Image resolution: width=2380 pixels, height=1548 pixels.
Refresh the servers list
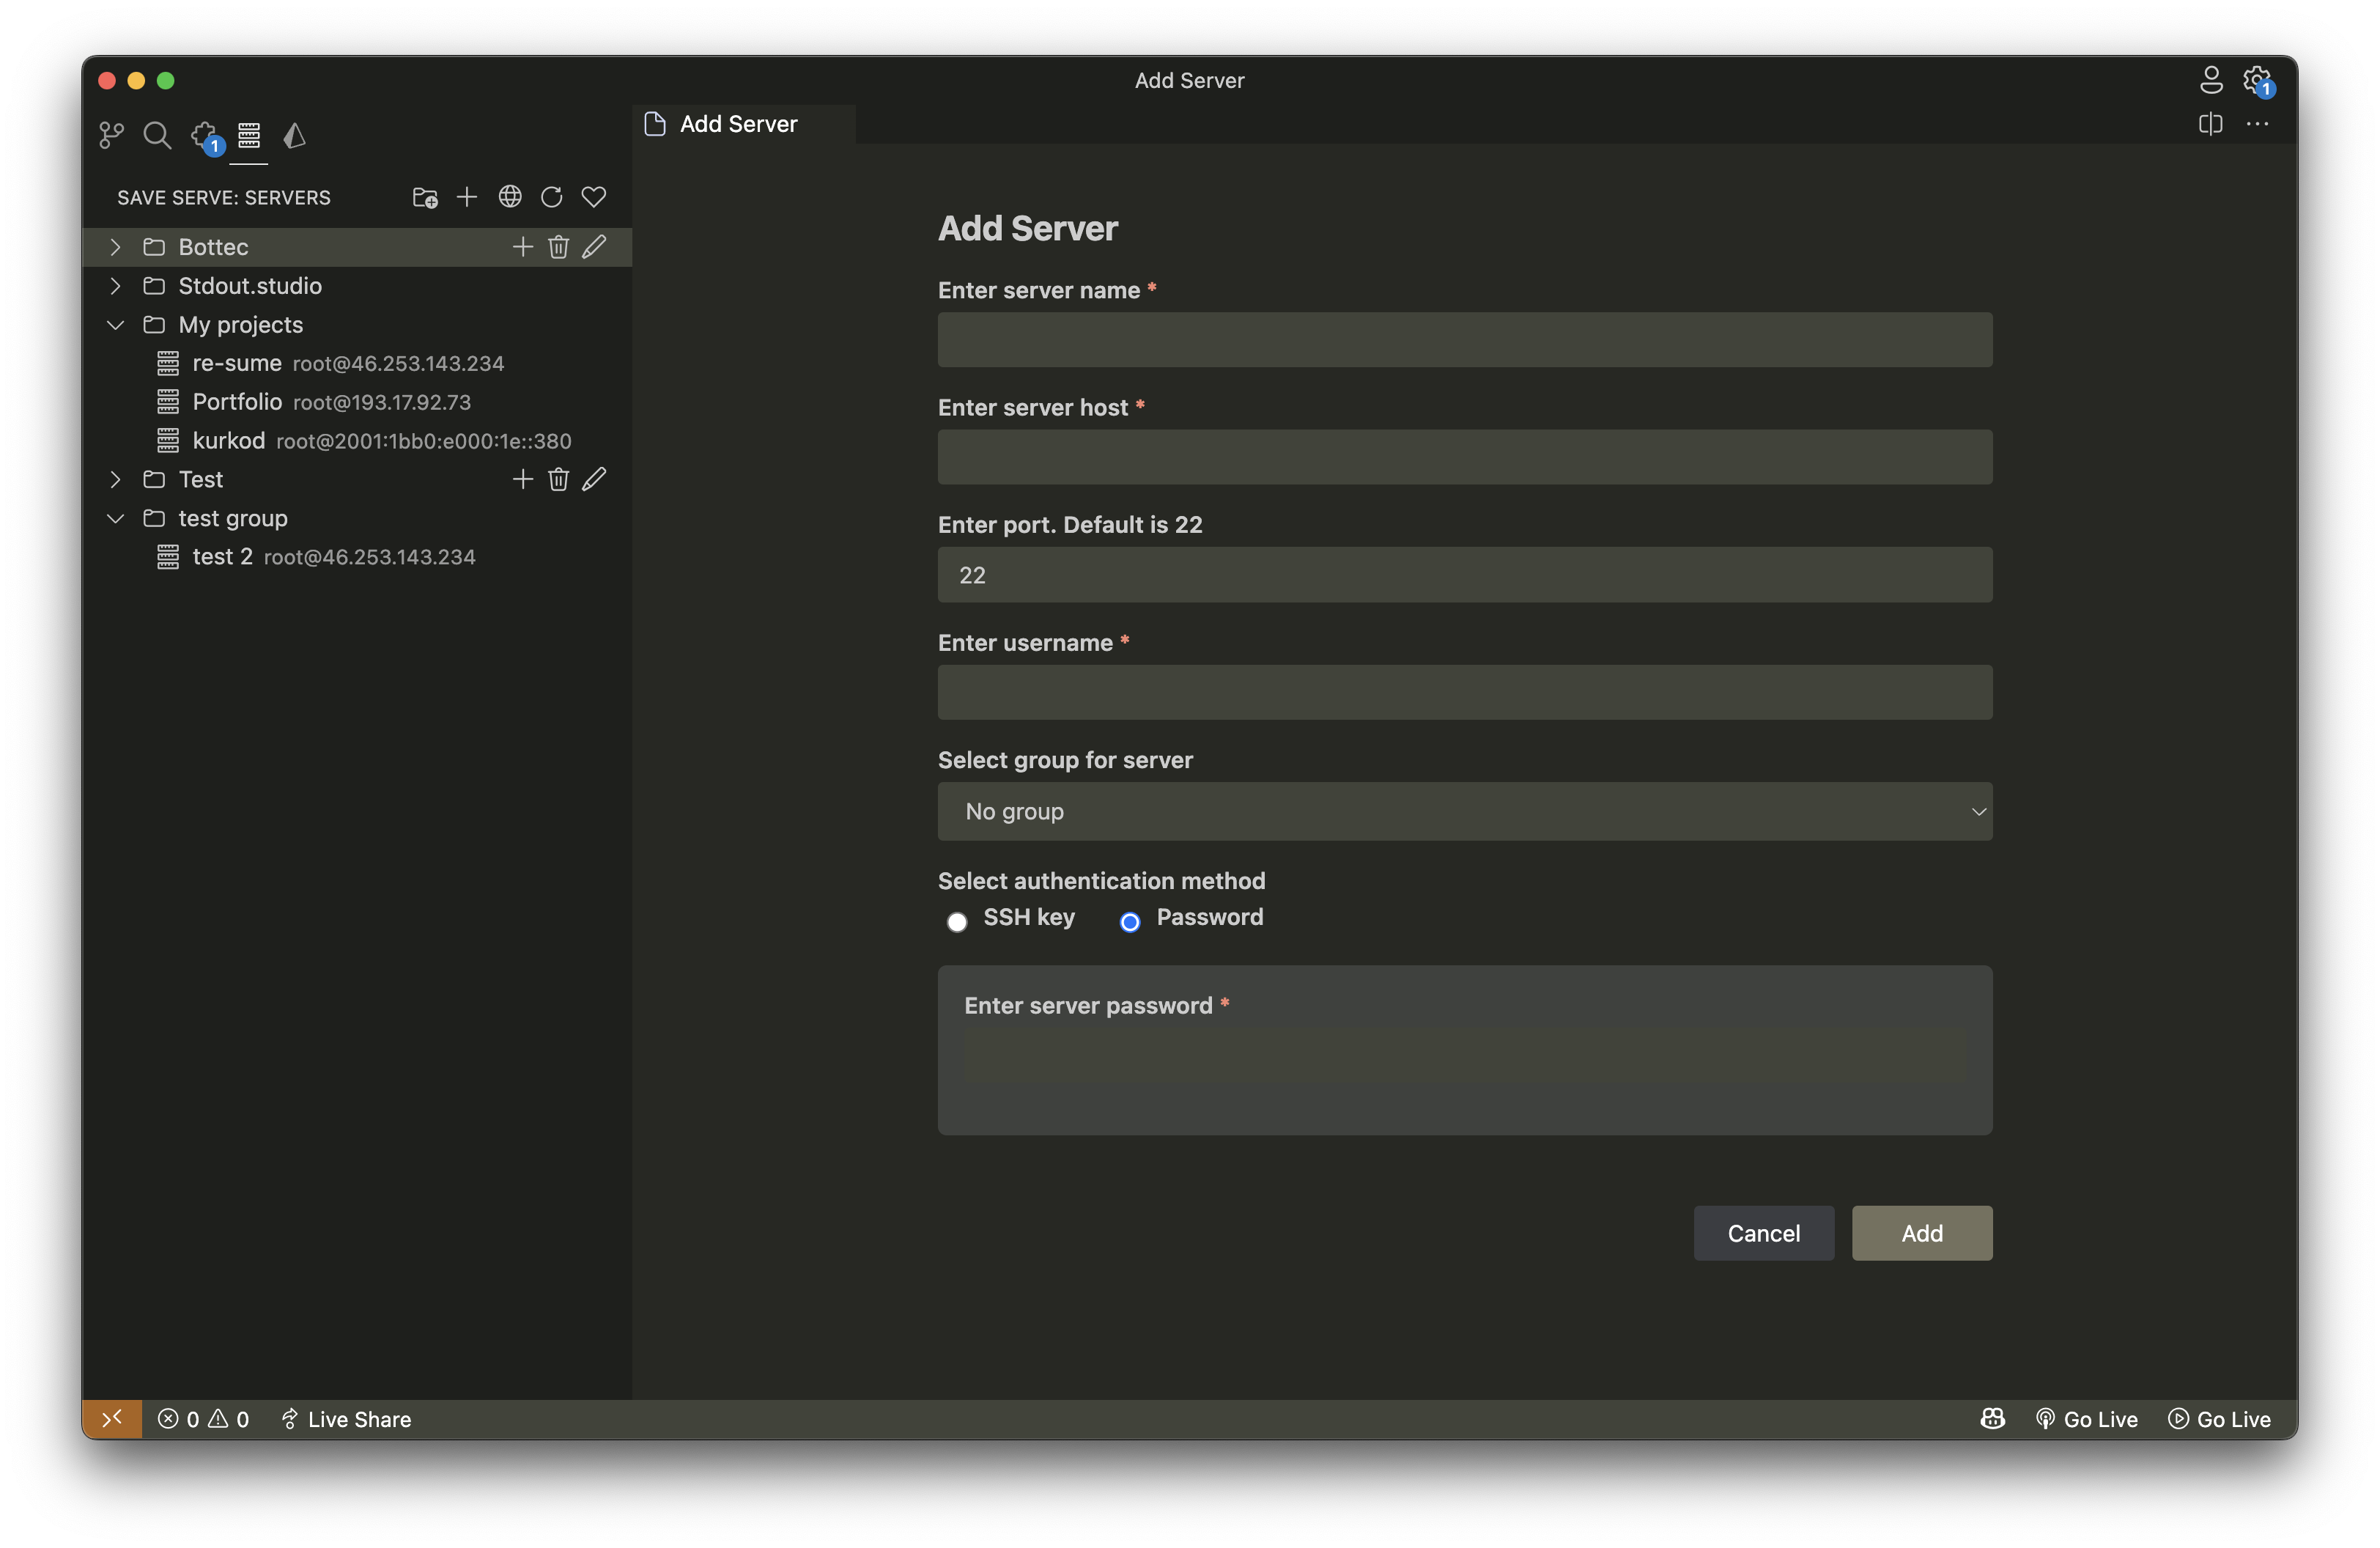pyautogui.click(x=551, y=197)
